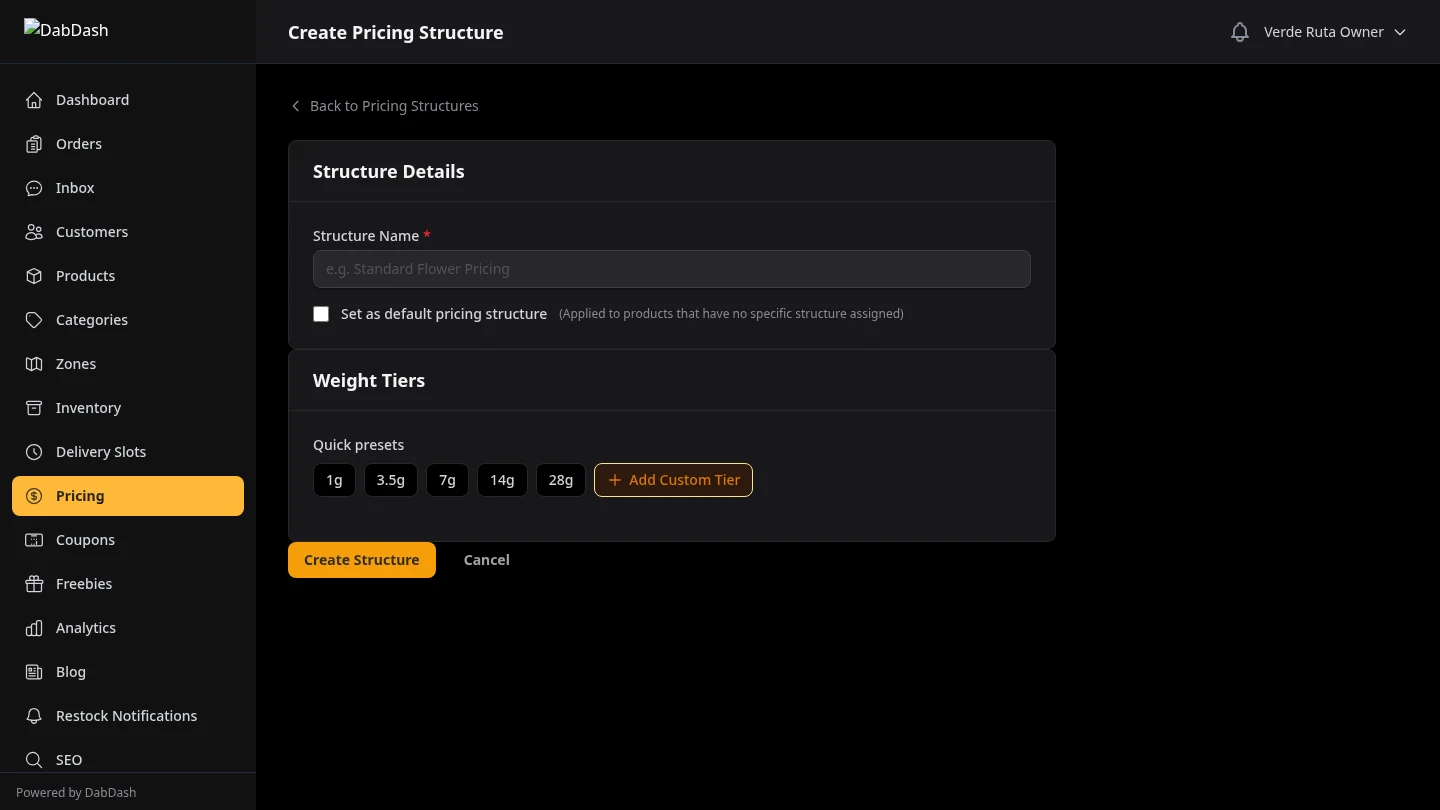1440x810 pixels.
Task: Click the Create Structure button
Action: (x=361, y=560)
